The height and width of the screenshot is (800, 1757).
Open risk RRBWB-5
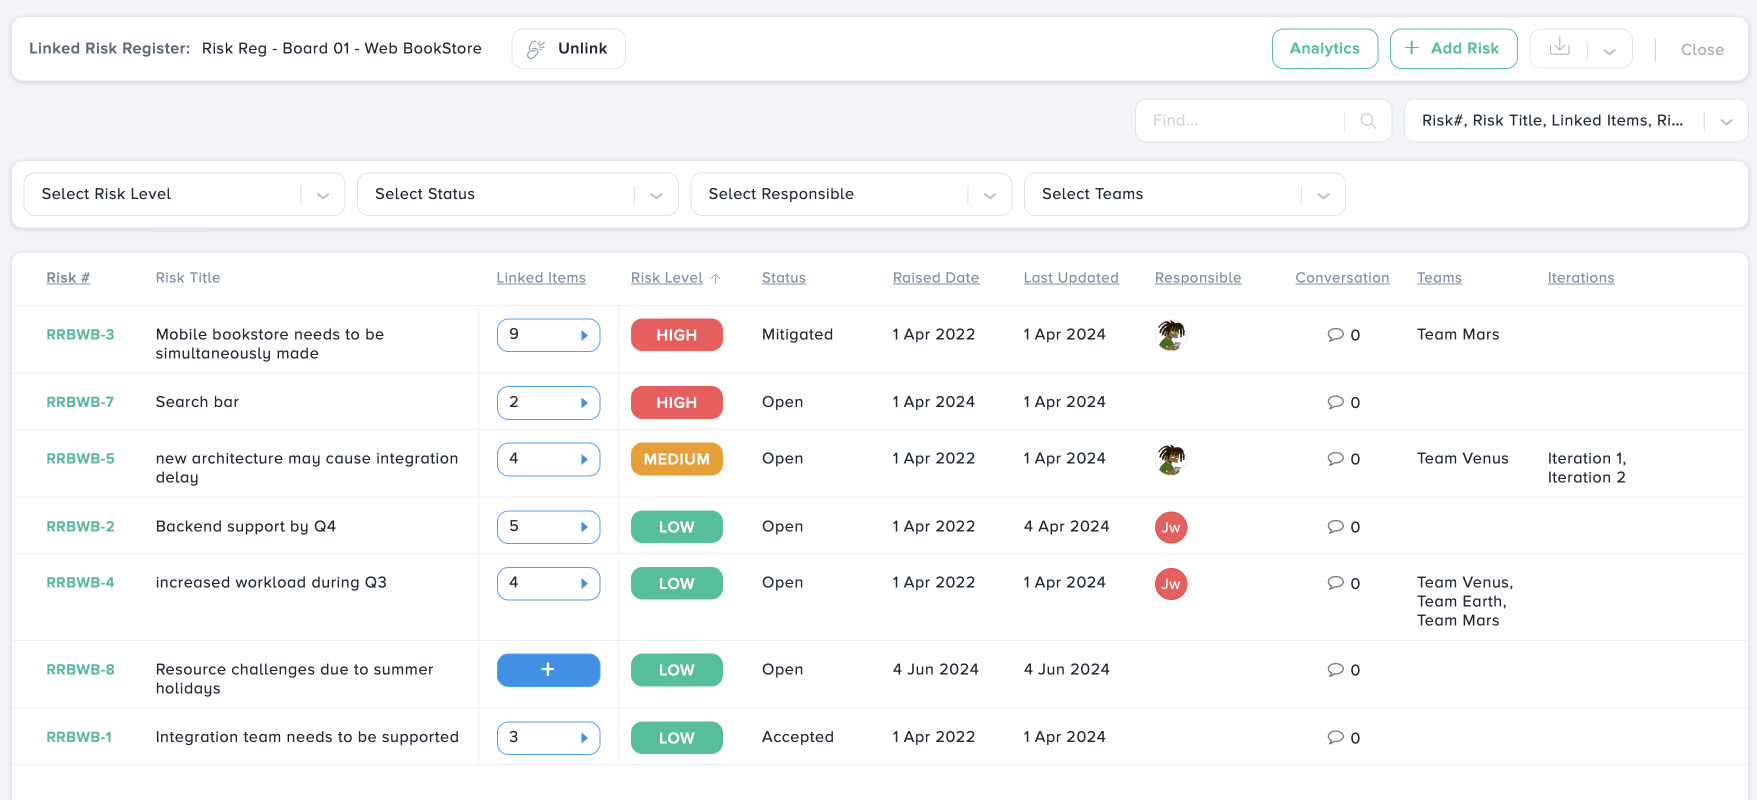[80, 459]
